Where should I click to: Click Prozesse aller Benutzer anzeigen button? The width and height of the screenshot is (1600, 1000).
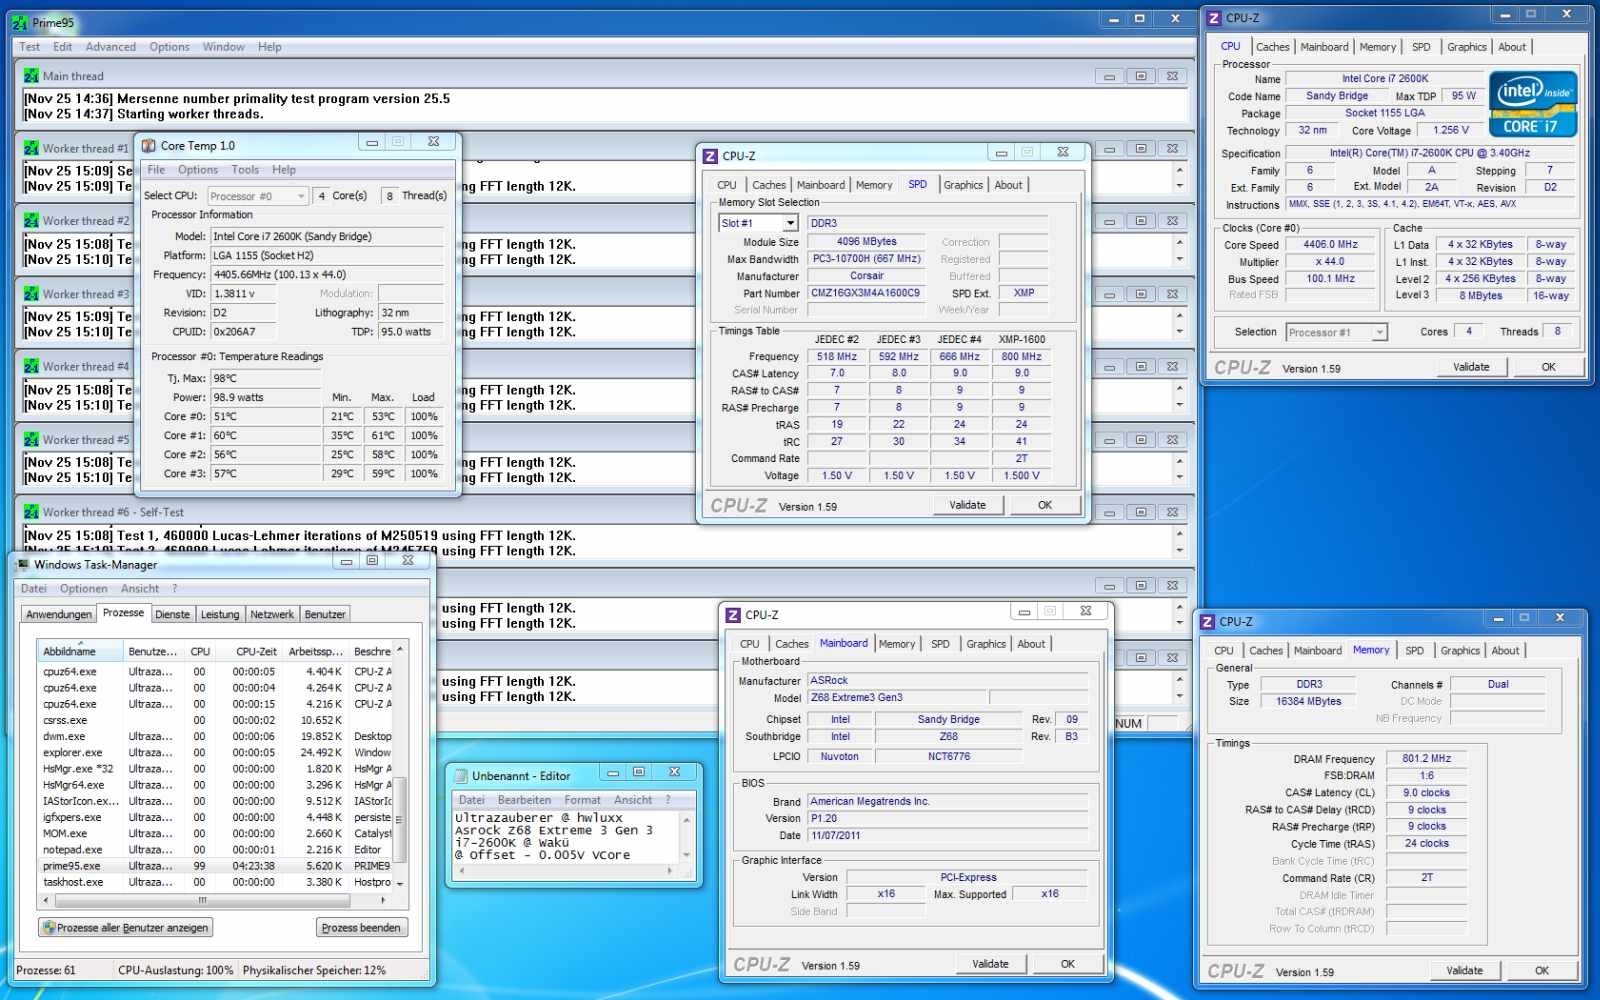125,928
